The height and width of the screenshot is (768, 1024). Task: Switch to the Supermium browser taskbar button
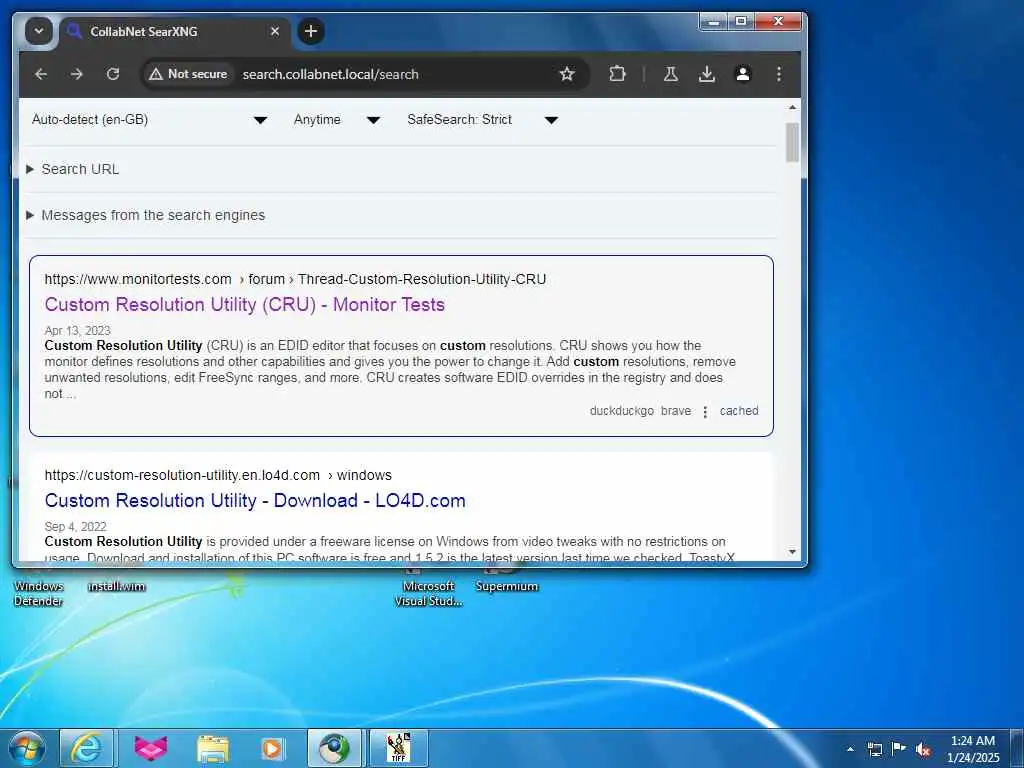coord(334,748)
